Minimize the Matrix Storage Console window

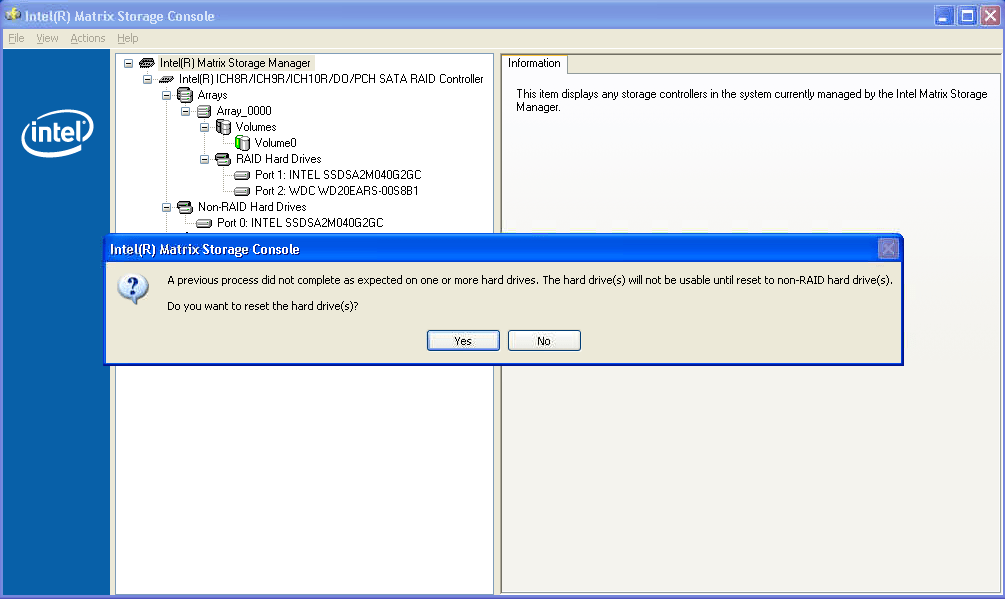(943, 15)
